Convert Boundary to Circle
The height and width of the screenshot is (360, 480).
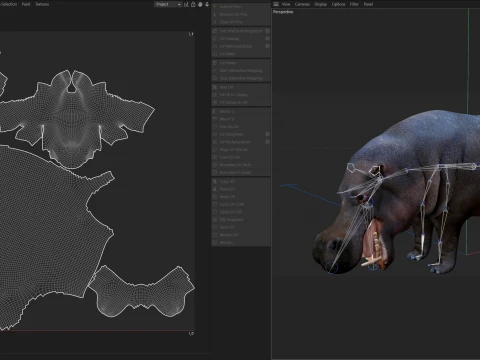[x=241, y=165]
